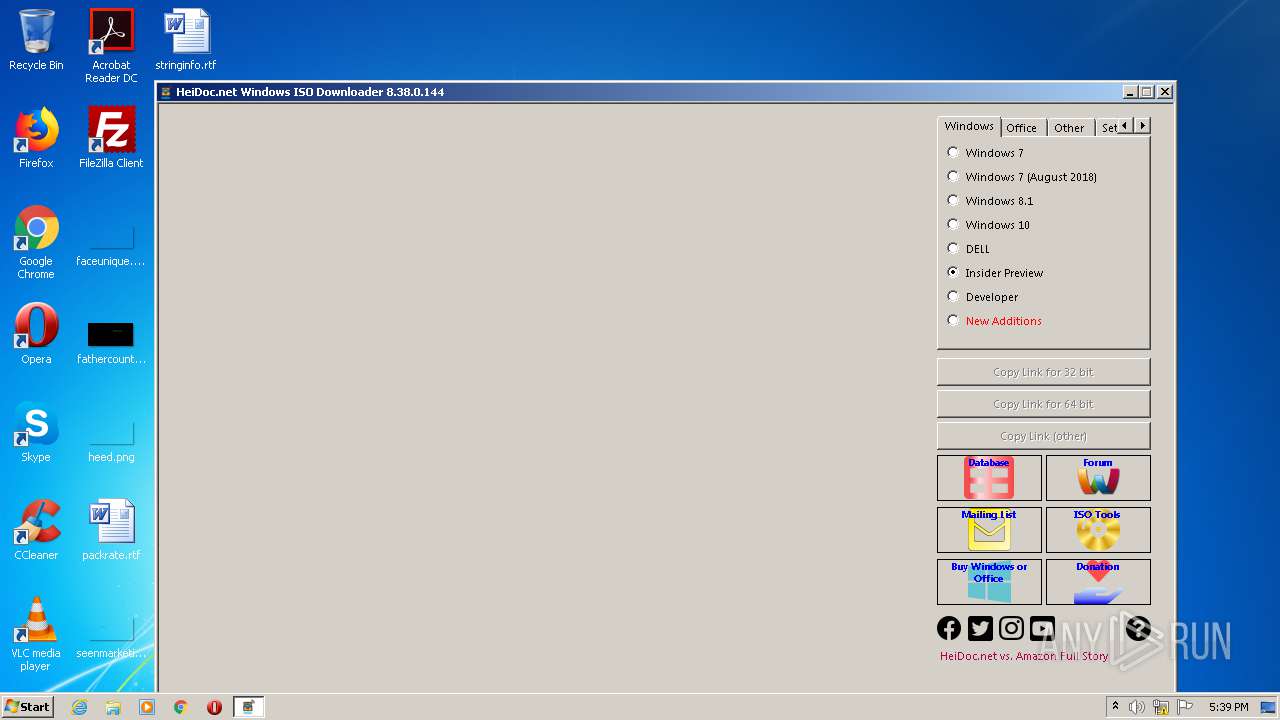The image size is (1280, 720).
Task: Open HeiDoc.net vs. Amazon Full Story link
Action: [x=1024, y=656]
